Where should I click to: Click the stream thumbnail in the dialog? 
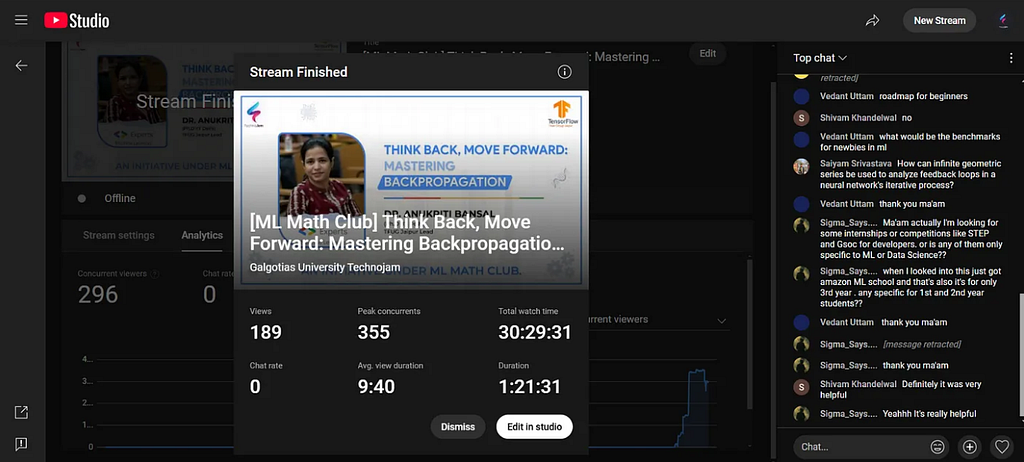coord(411,190)
